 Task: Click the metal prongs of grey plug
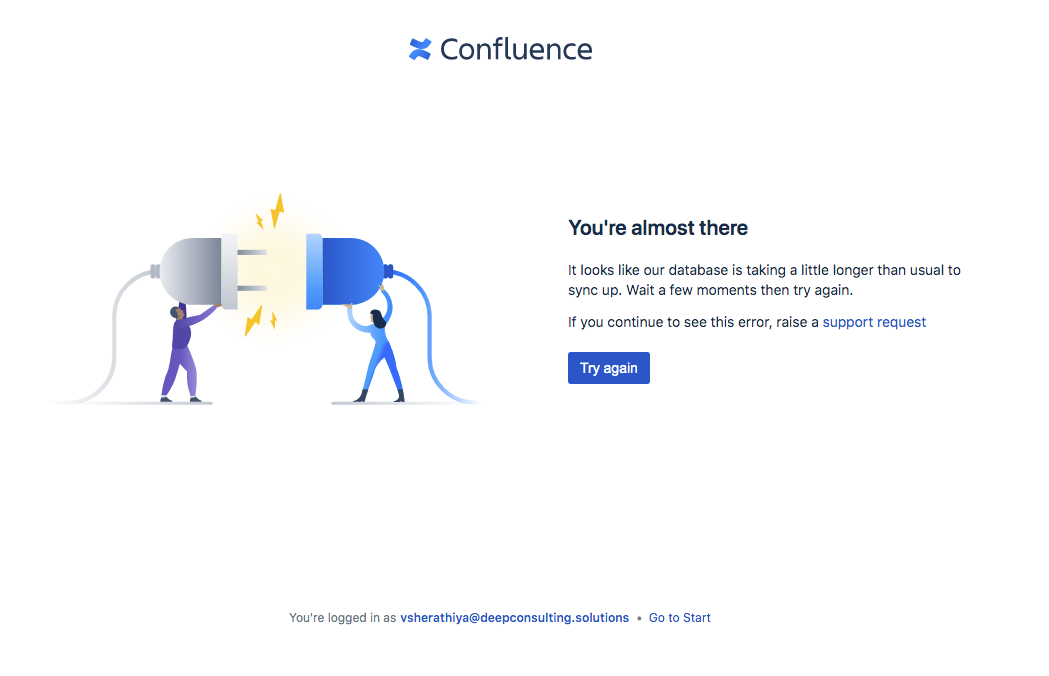(x=252, y=270)
